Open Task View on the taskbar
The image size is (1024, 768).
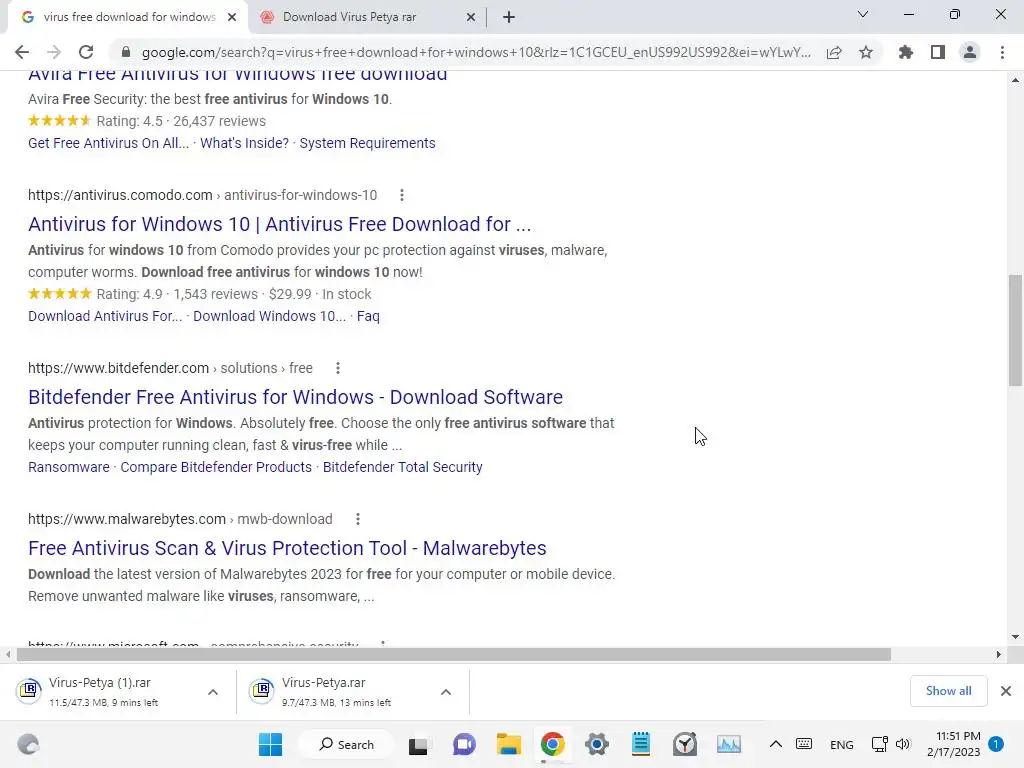[x=418, y=744]
